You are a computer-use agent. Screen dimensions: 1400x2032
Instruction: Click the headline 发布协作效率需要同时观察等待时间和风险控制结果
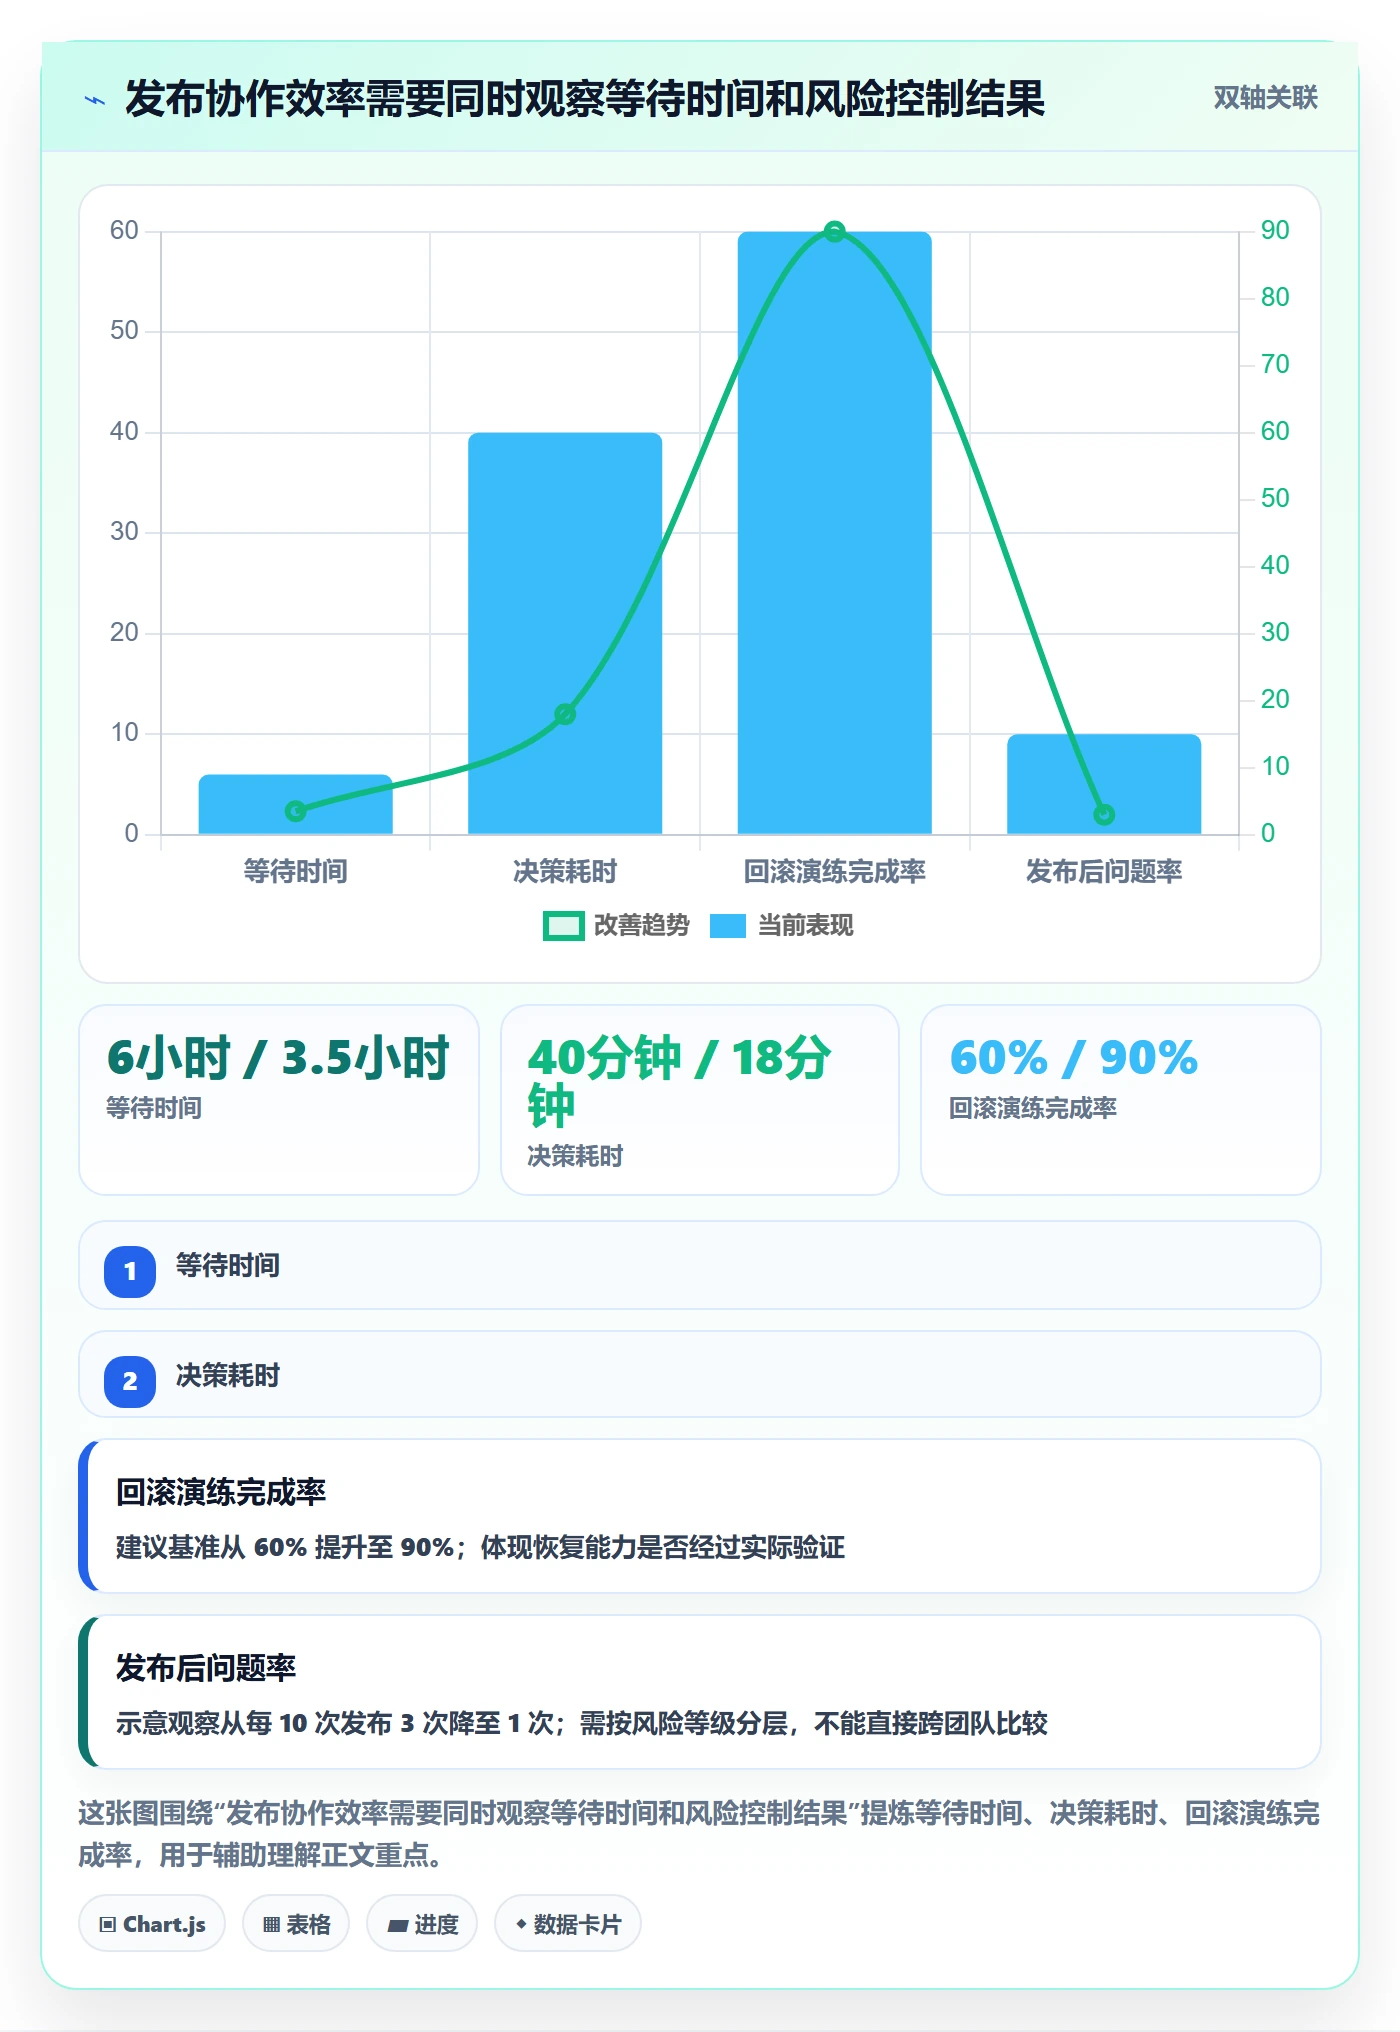[x=585, y=99]
